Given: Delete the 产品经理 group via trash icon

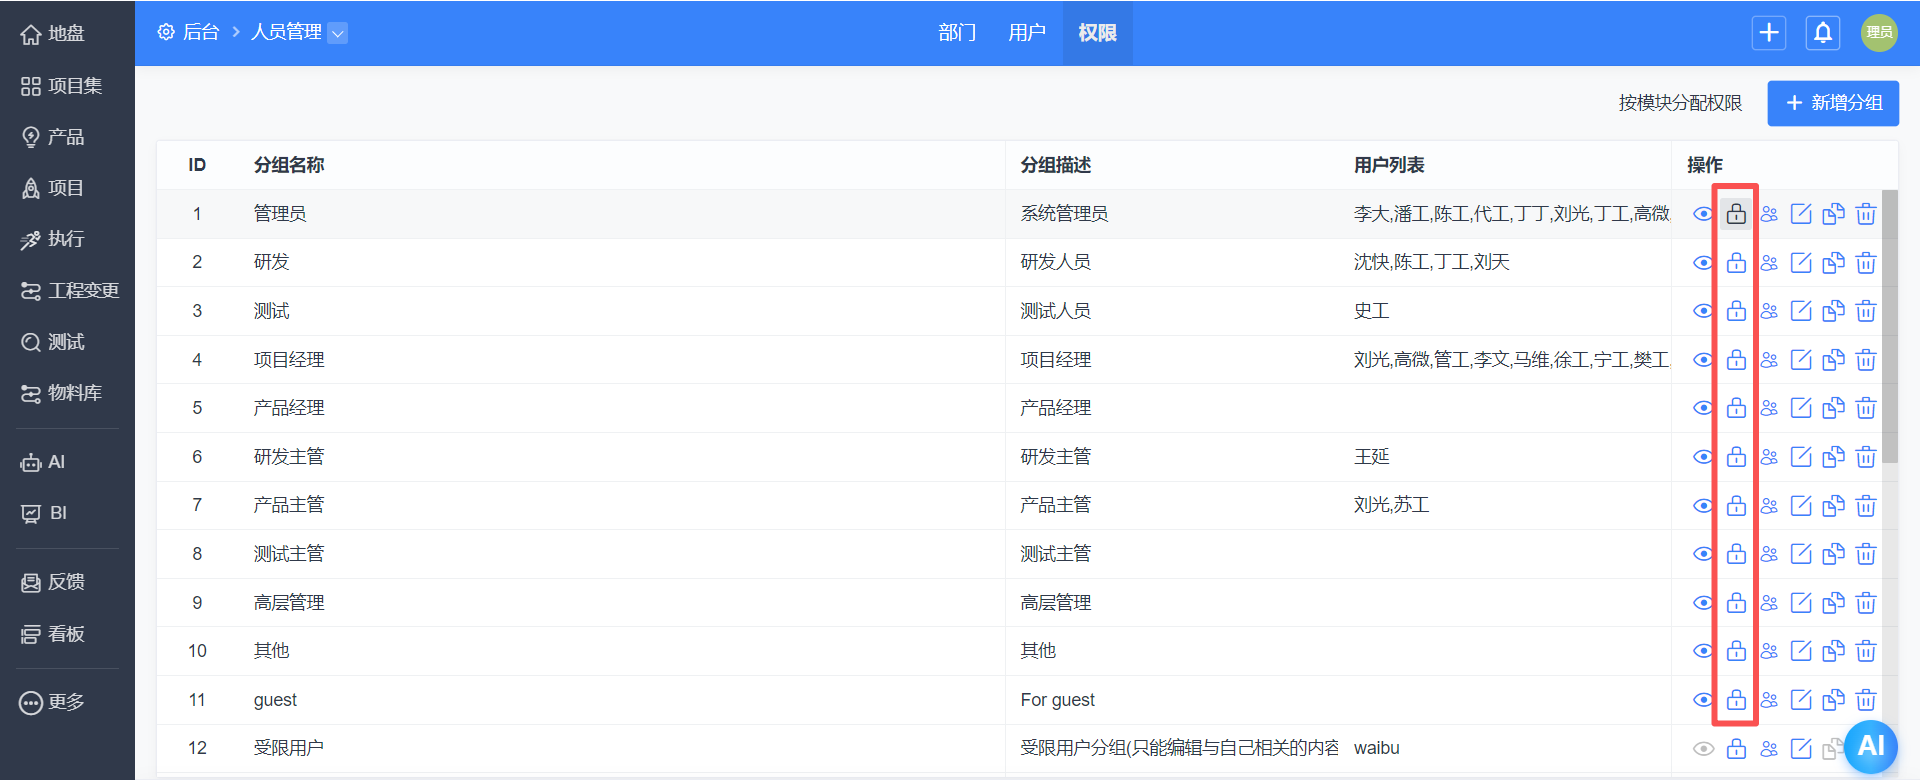Looking at the screenshot, I should 1866,408.
